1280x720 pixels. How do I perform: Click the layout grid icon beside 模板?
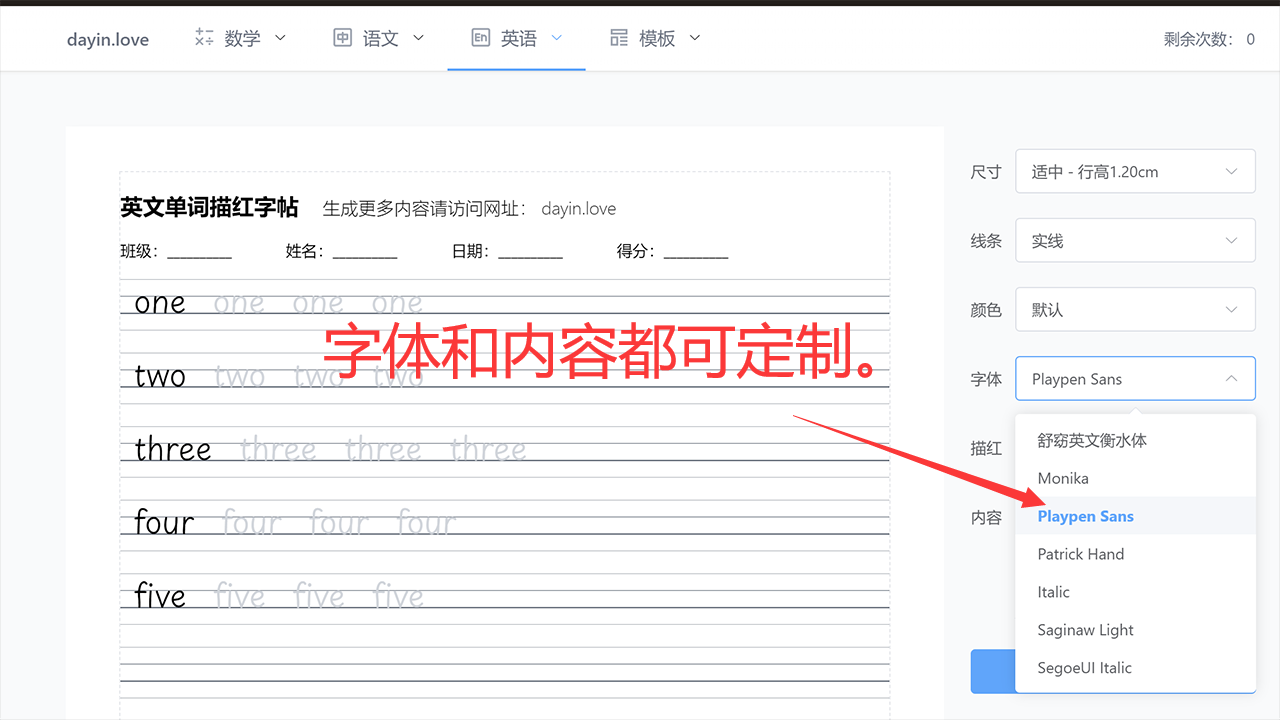coord(618,37)
